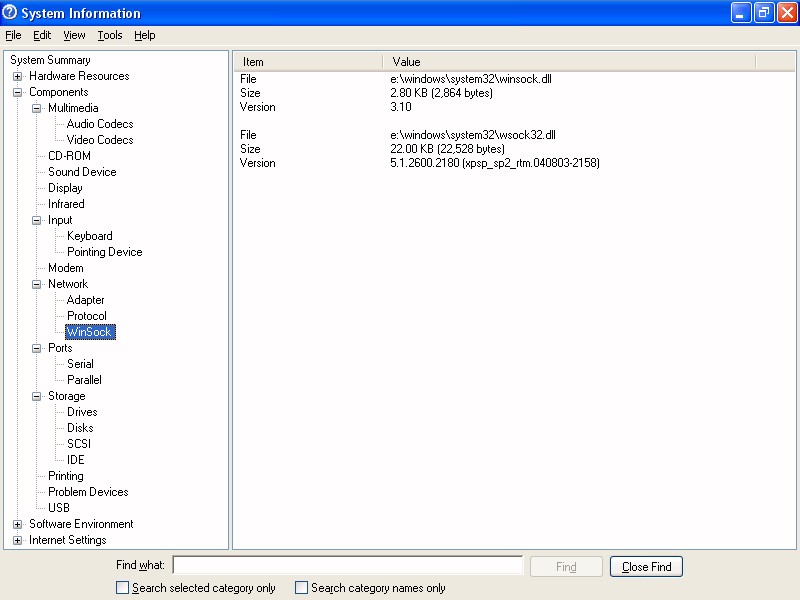The height and width of the screenshot is (600, 800).
Task: Select Pointing Device category
Action: 105,252
